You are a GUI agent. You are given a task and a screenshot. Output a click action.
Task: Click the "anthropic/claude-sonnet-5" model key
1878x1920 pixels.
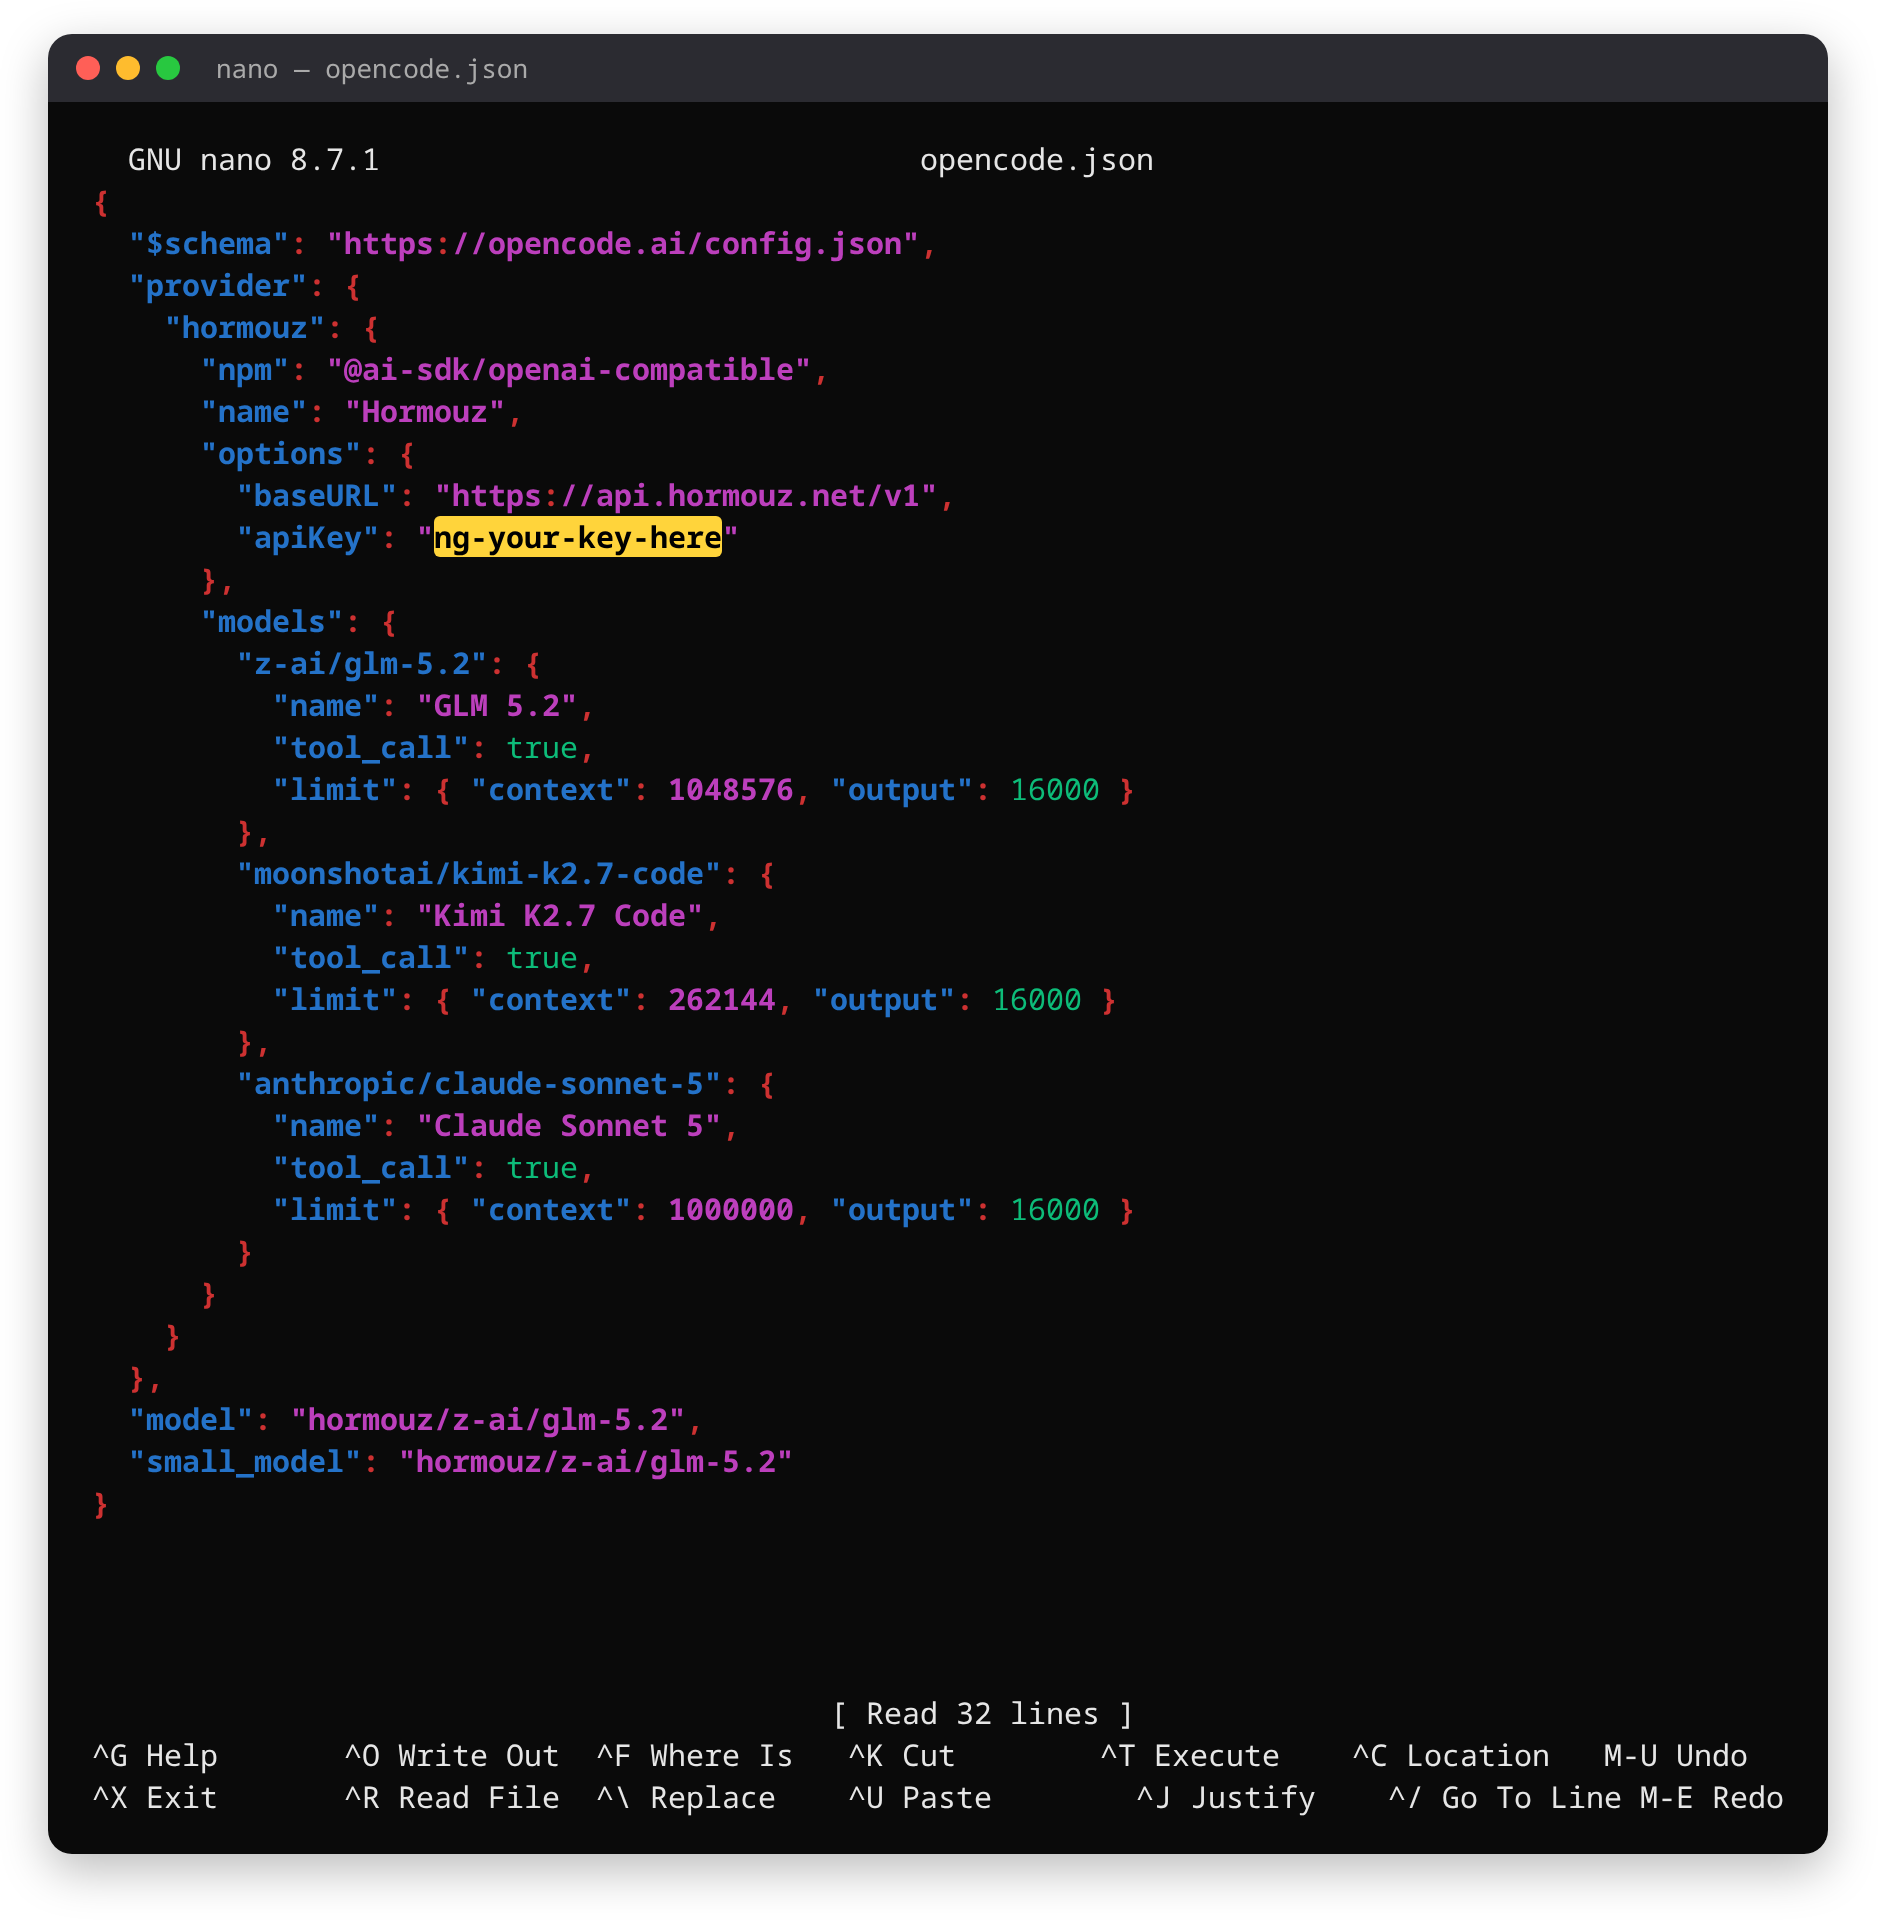(478, 1083)
